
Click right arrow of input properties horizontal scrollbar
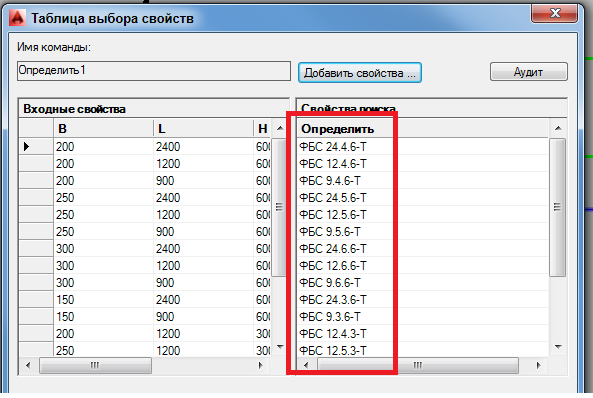point(260,365)
